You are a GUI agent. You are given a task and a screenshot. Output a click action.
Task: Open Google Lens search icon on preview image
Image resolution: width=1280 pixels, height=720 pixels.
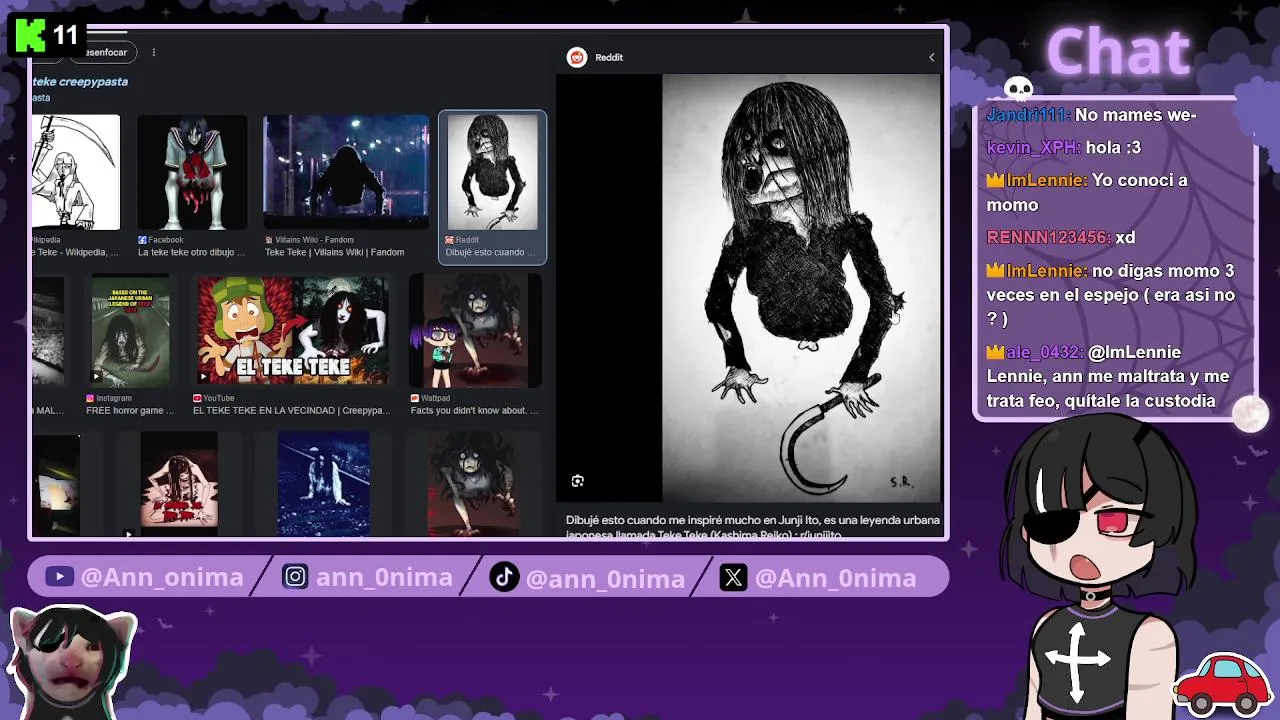(x=577, y=481)
